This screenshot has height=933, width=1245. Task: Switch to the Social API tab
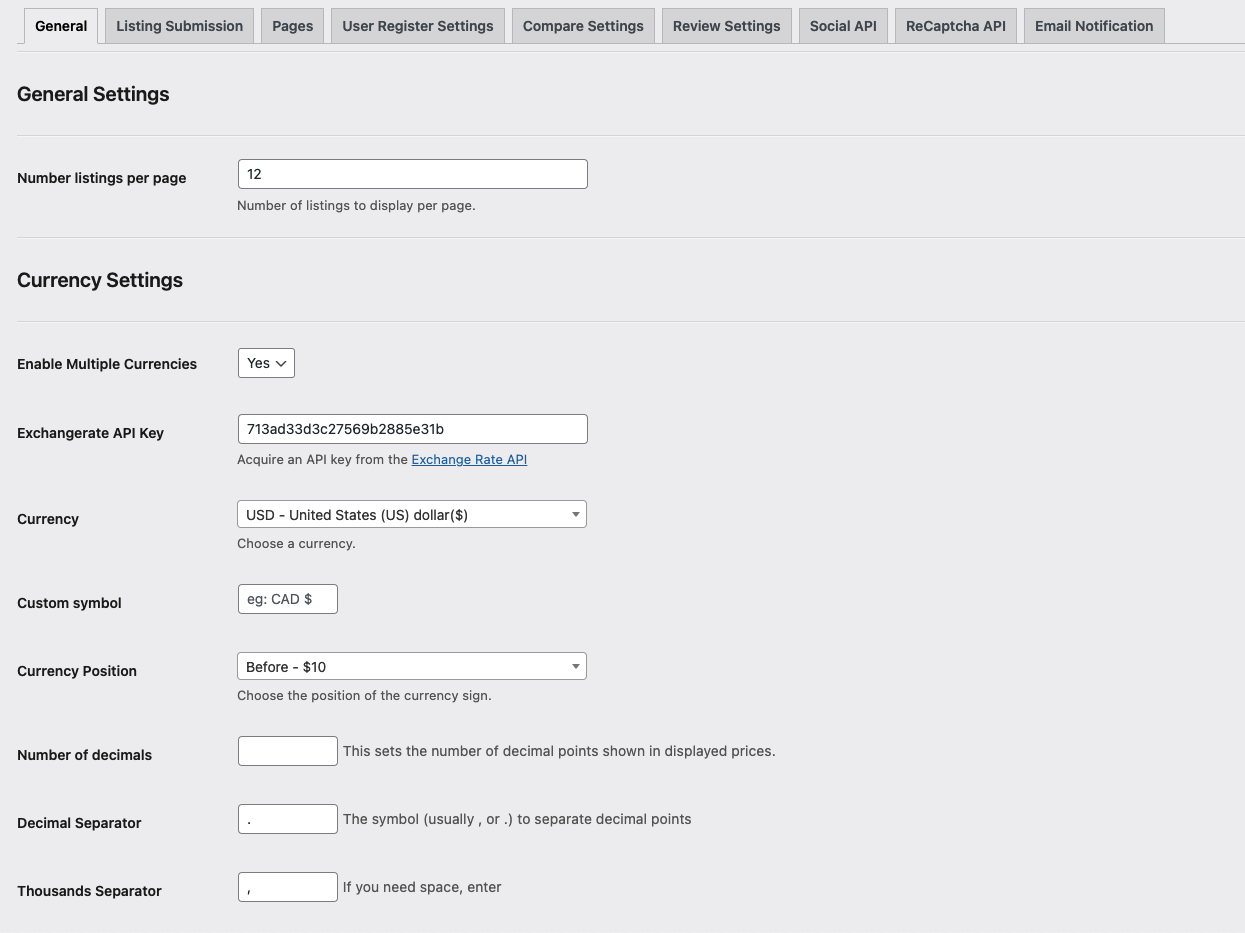[842, 26]
